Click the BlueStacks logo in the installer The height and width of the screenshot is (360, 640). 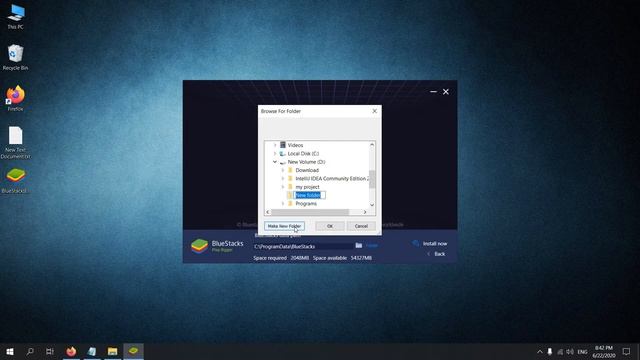click(x=199, y=246)
